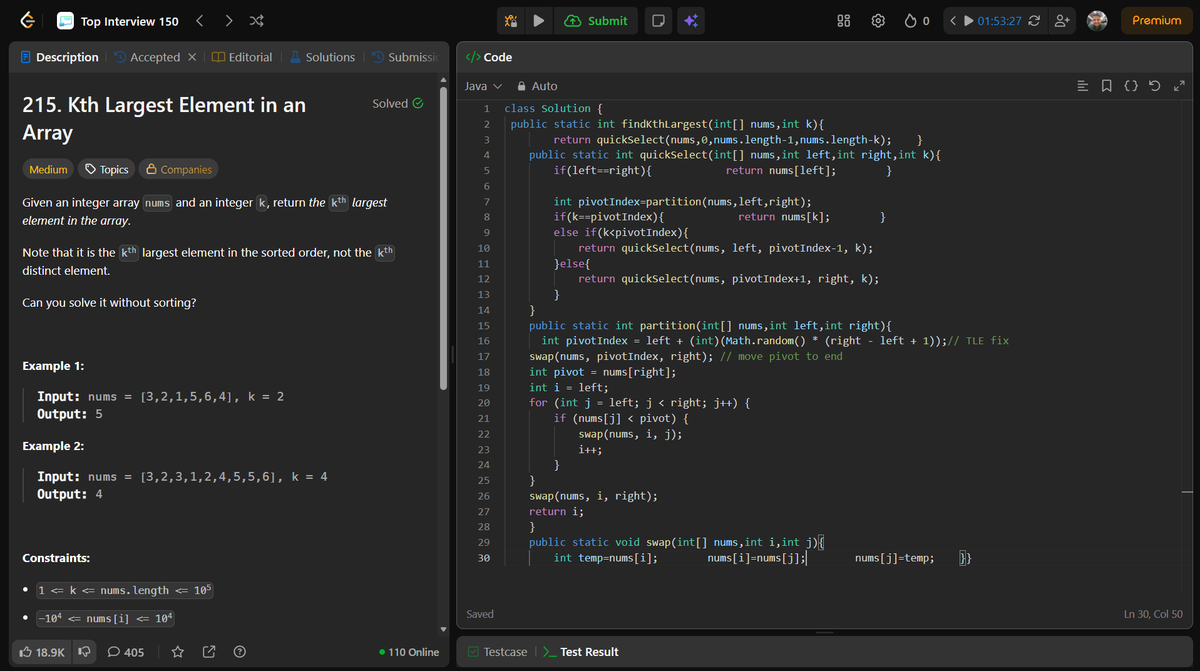This screenshot has height=671, width=1200.
Task: Pick a random problem with shuffle icon
Action: [256, 21]
